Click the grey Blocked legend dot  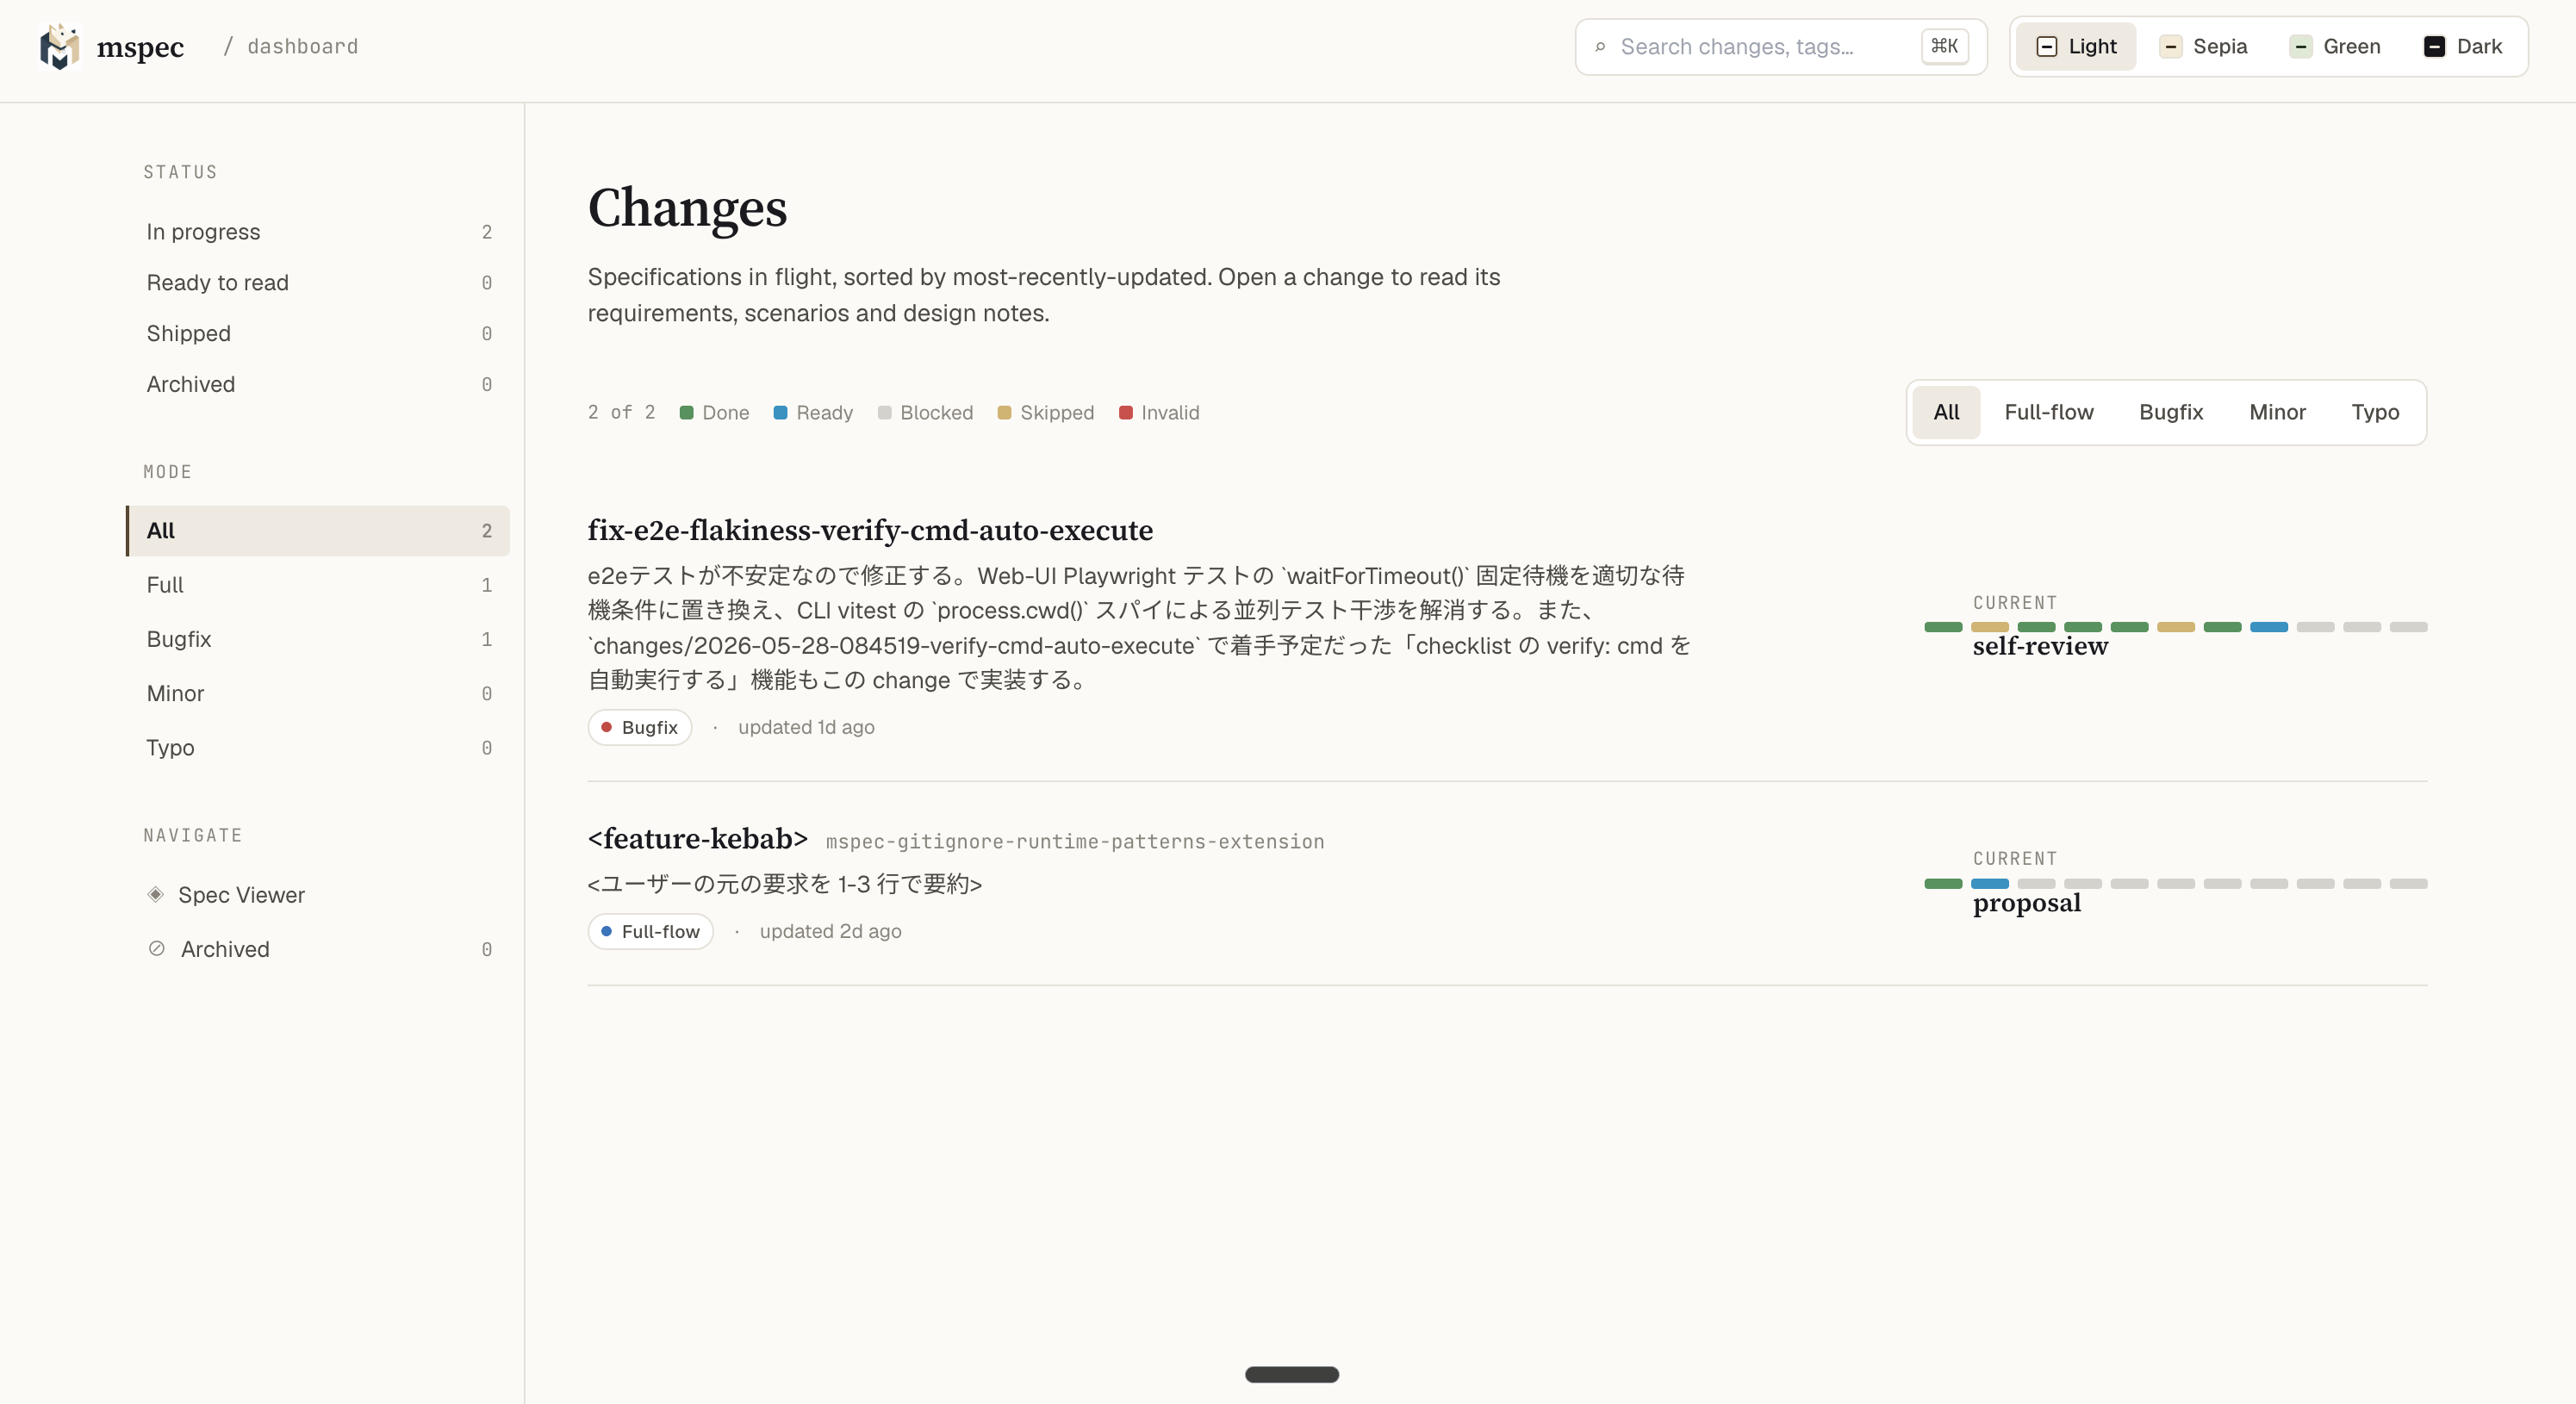point(884,413)
